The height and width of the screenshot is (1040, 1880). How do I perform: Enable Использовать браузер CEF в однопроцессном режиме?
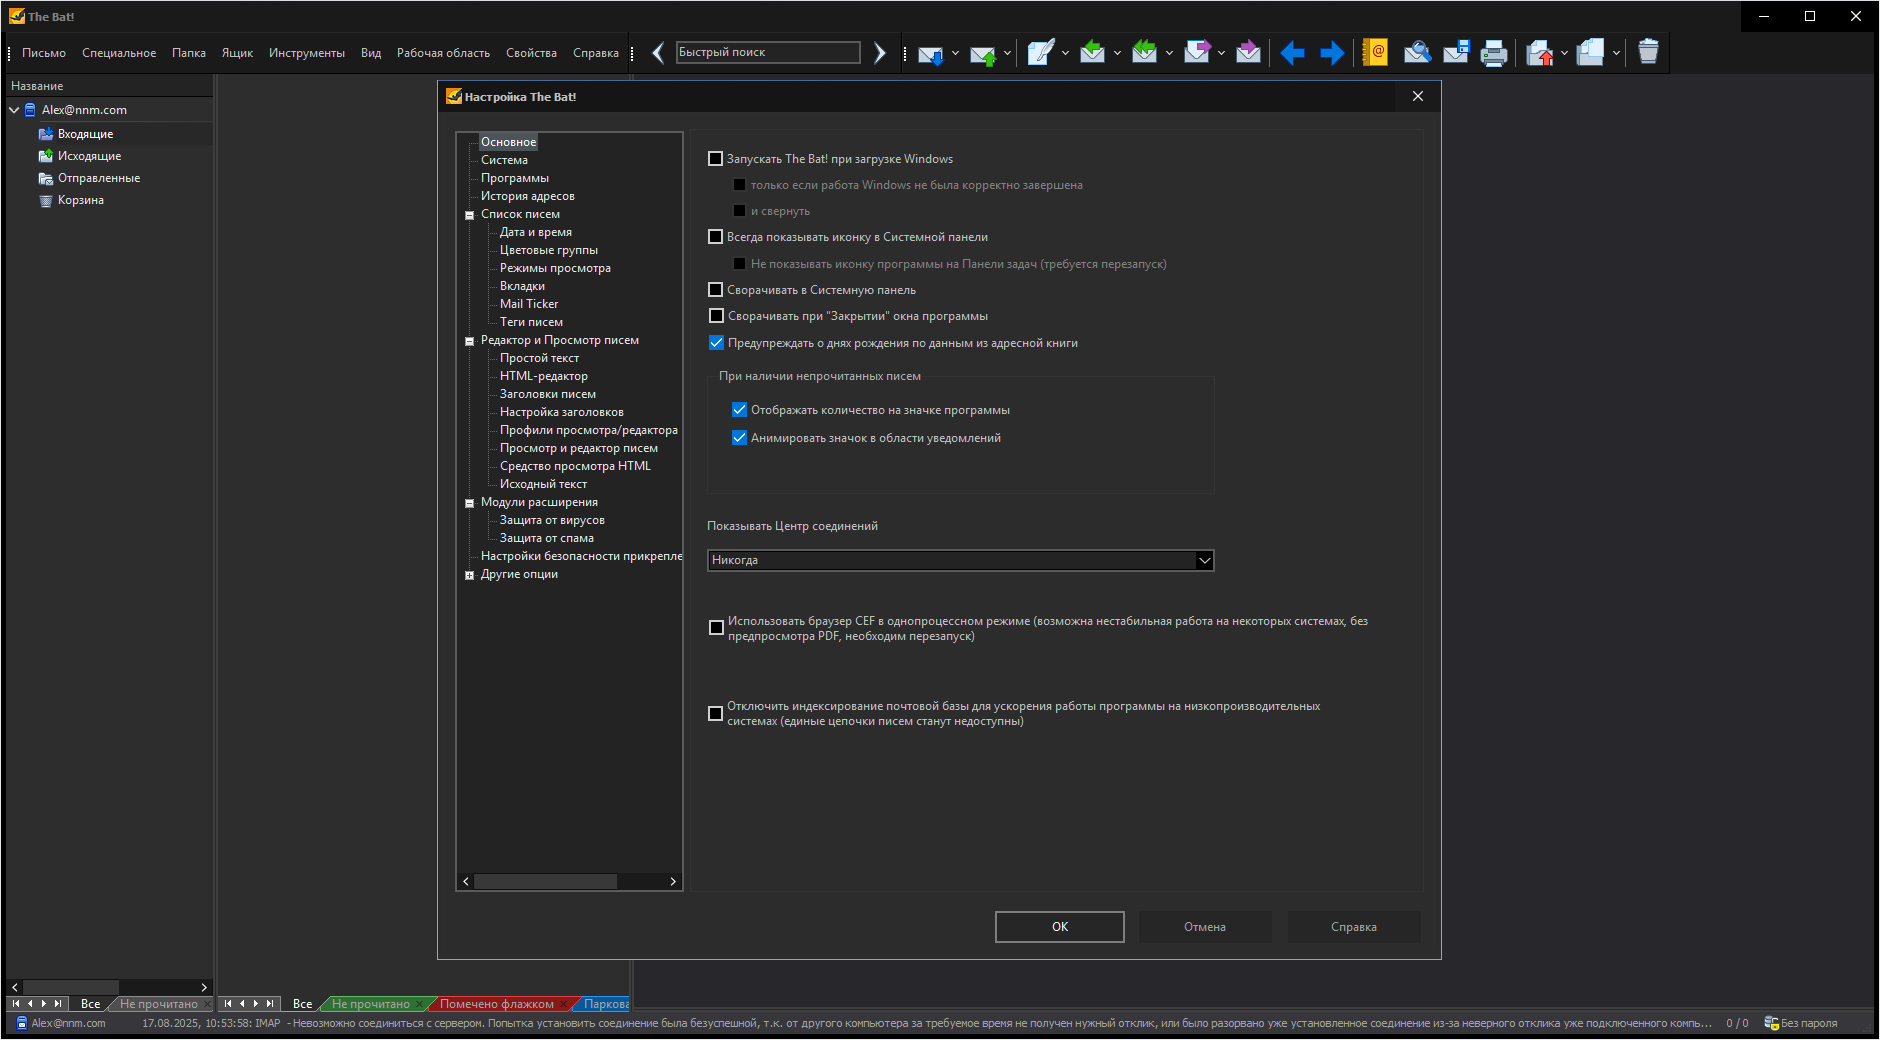pyautogui.click(x=716, y=628)
